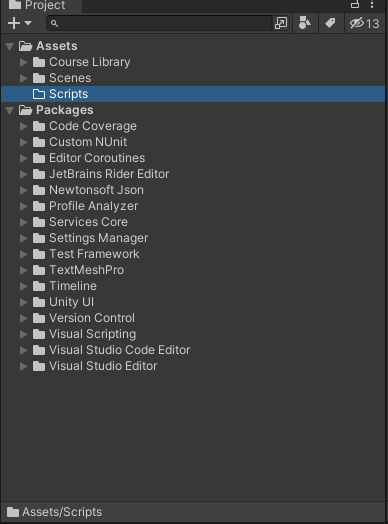The height and width of the screenshot is (524, 388).
Task: Open Search by Label tag icon
Action: click(331, 23)
